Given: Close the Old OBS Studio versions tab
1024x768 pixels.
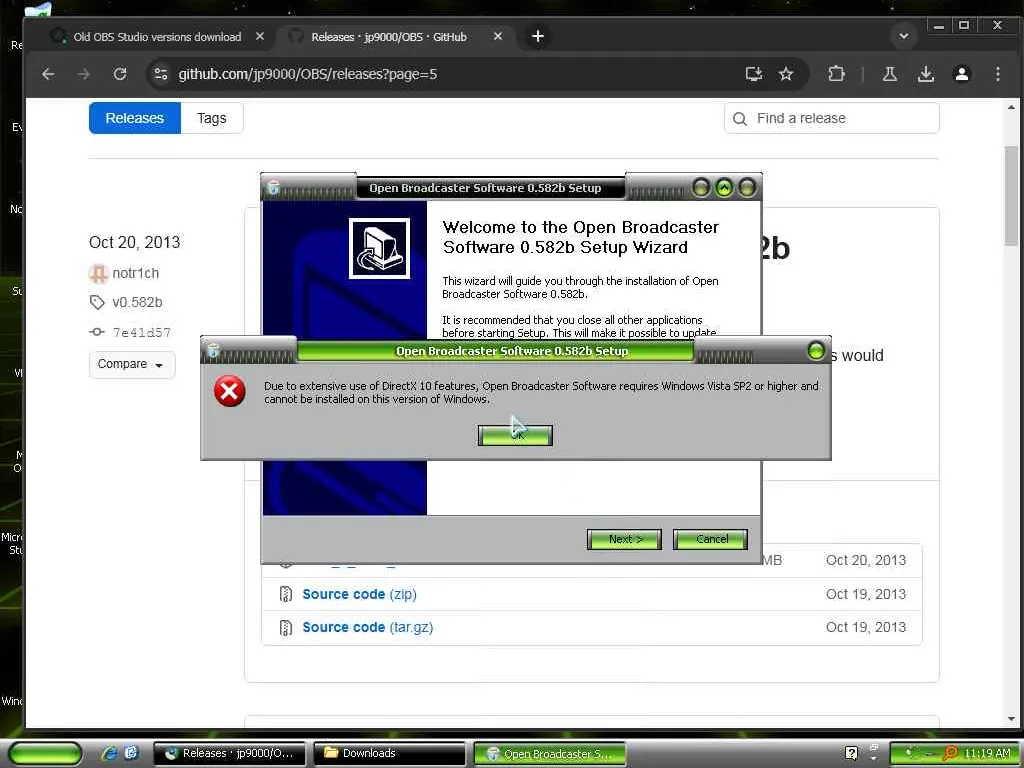Looking at the screenshot, I should tap(260, 37).
